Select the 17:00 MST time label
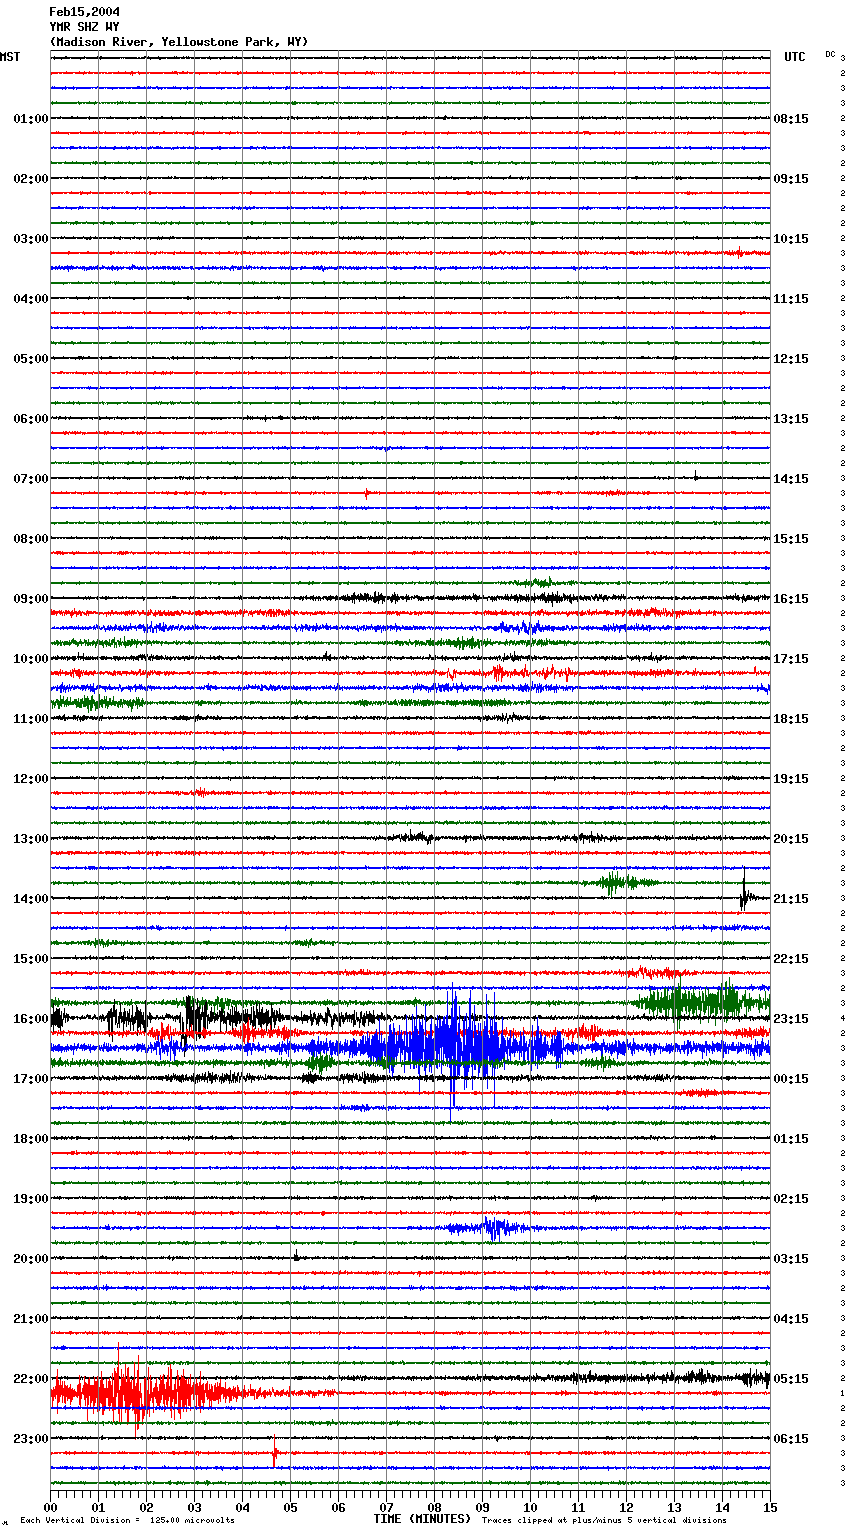Screen dimensions: 850x1534 pyautogui.click(x=31, y=1079)
